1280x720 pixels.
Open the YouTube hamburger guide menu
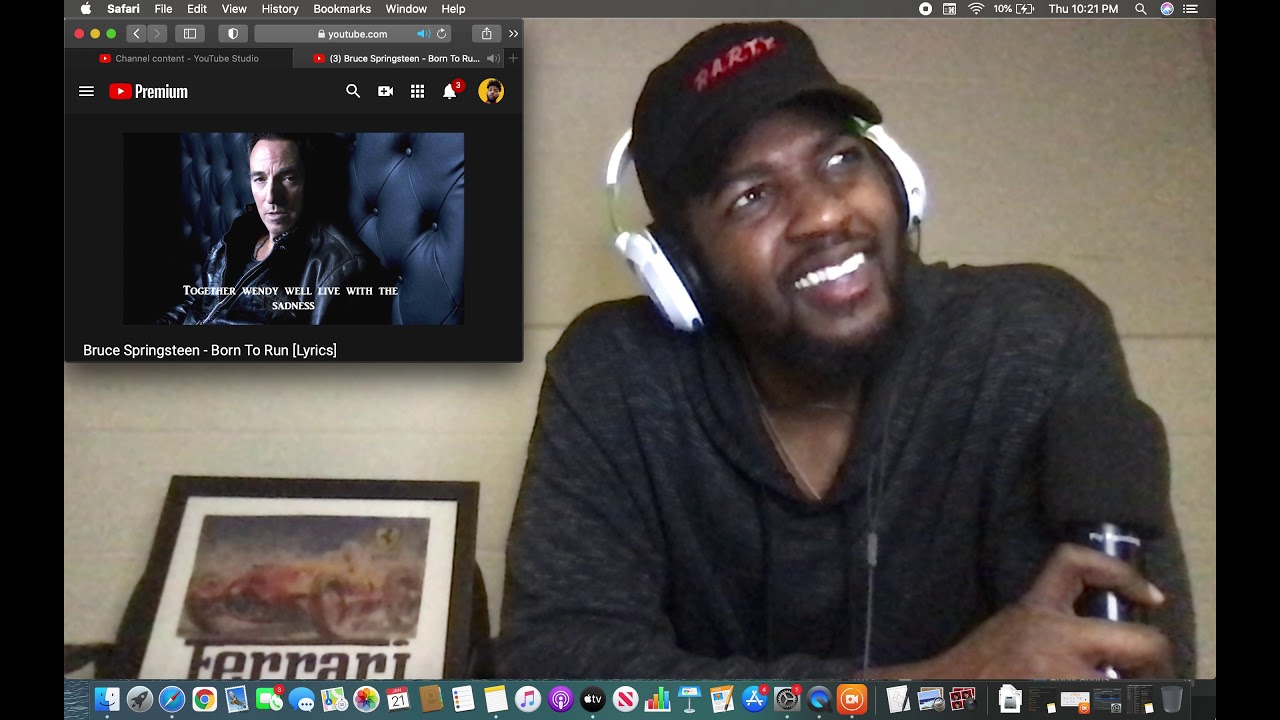[x=86, y=91]
